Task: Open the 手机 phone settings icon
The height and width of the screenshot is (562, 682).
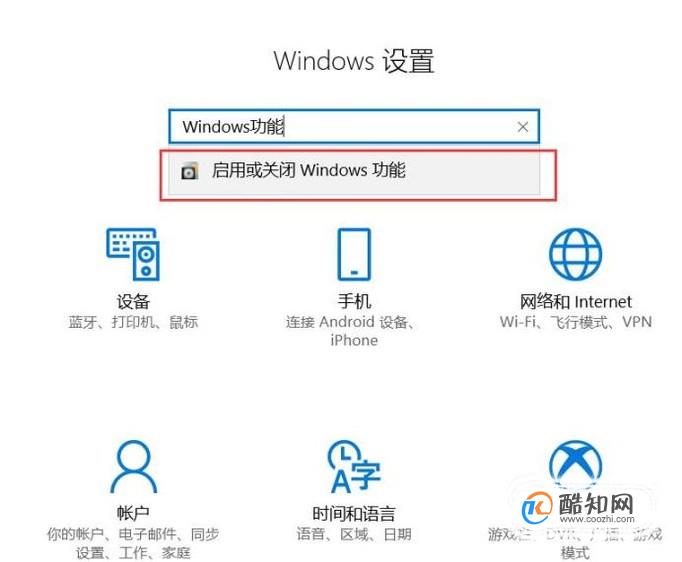Action: pyautogui.click(x=354, y=254)
